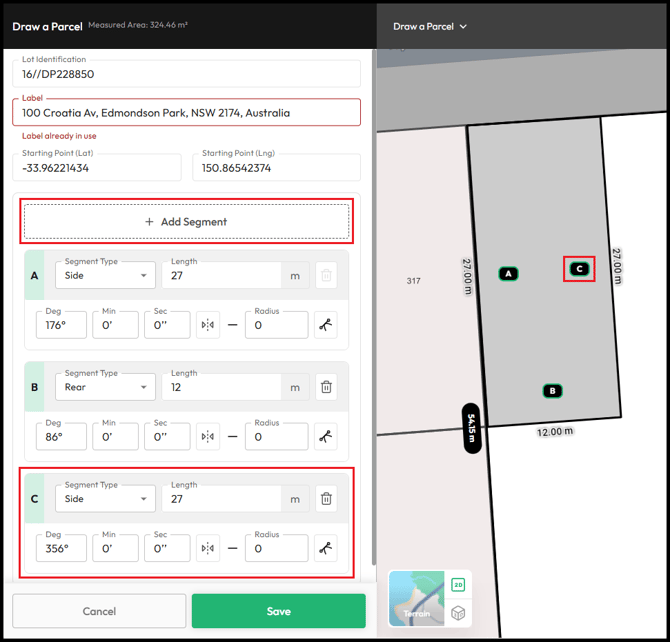Delete segment C with trash icon
Image resolution: width=670 pixels, height=642 pixels.
(326, 499)
